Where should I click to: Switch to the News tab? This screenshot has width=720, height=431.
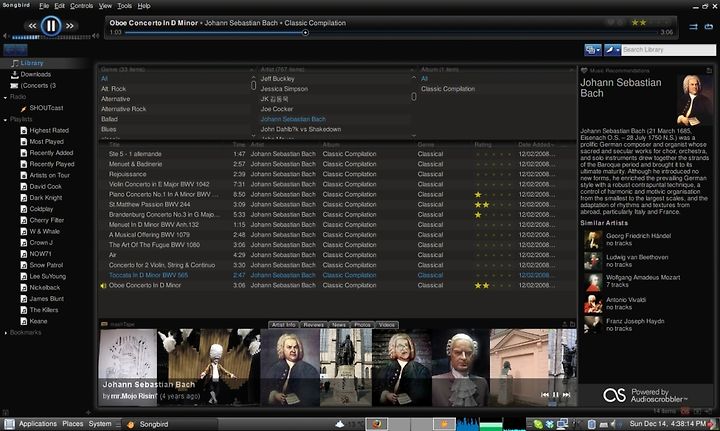pyautogui.click(x=339, y=325)
